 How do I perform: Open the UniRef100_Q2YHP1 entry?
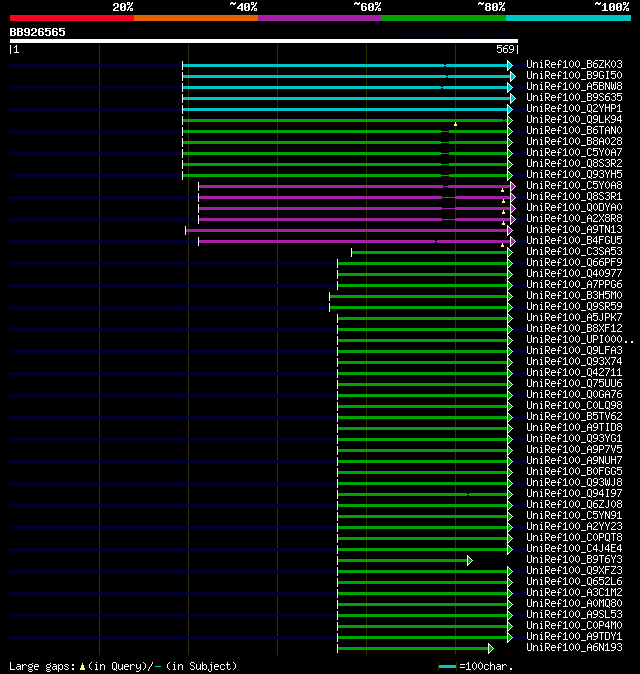[574, 108]
